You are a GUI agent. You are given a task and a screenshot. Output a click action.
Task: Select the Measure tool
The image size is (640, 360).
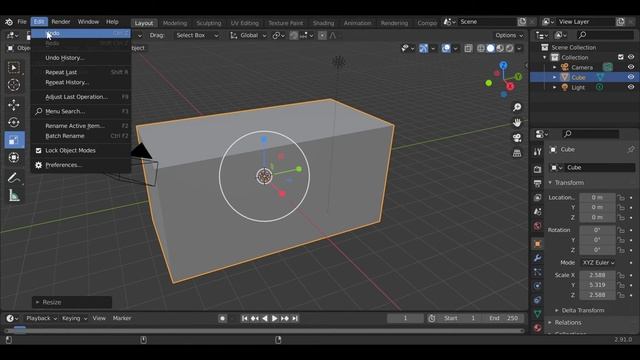click(x=14, y=196)
